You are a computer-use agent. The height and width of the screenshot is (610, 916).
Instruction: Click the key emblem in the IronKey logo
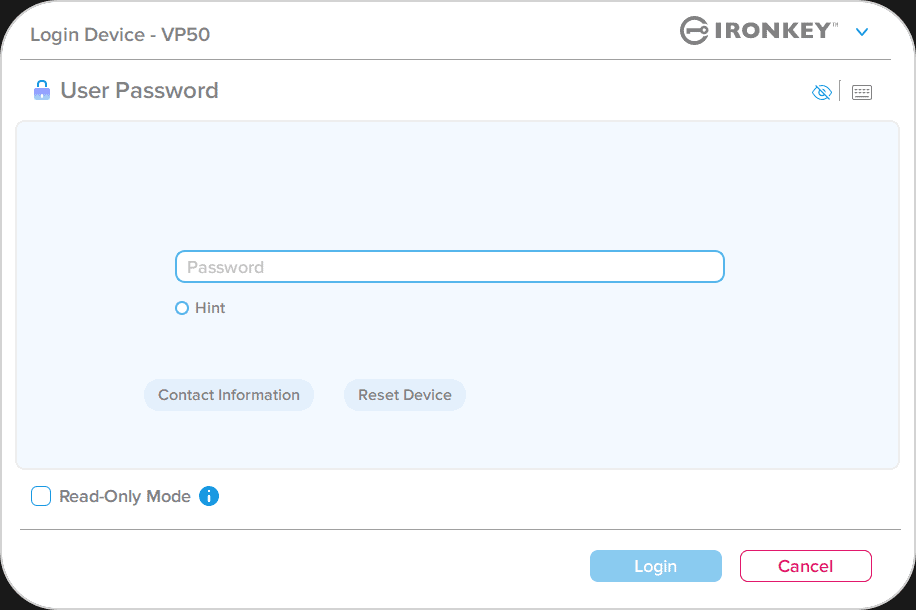coord(693,31)
